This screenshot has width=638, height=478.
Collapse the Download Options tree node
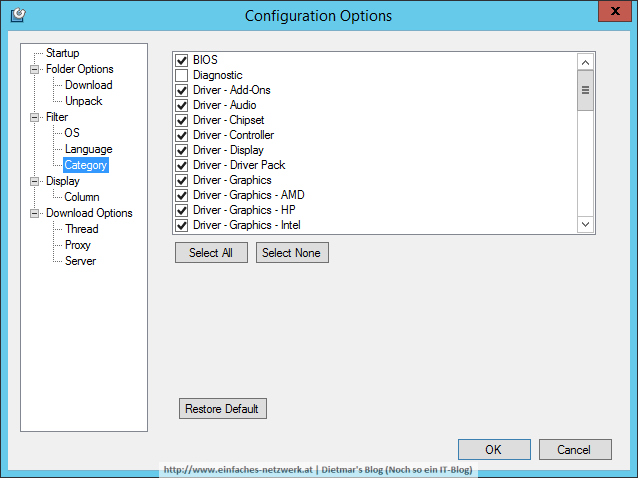pyautogui.click(x=35, y=214)
